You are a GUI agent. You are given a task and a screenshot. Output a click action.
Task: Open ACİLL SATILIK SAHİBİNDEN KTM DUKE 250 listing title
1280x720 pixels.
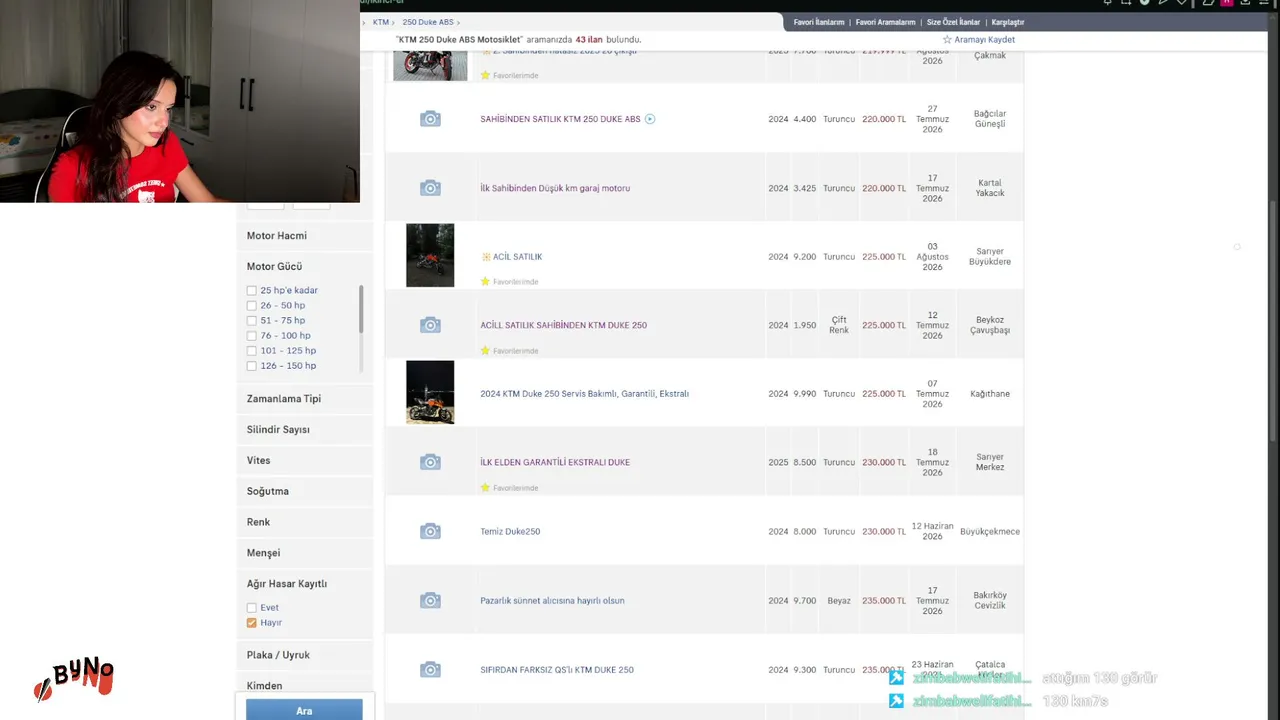point(563,325)
